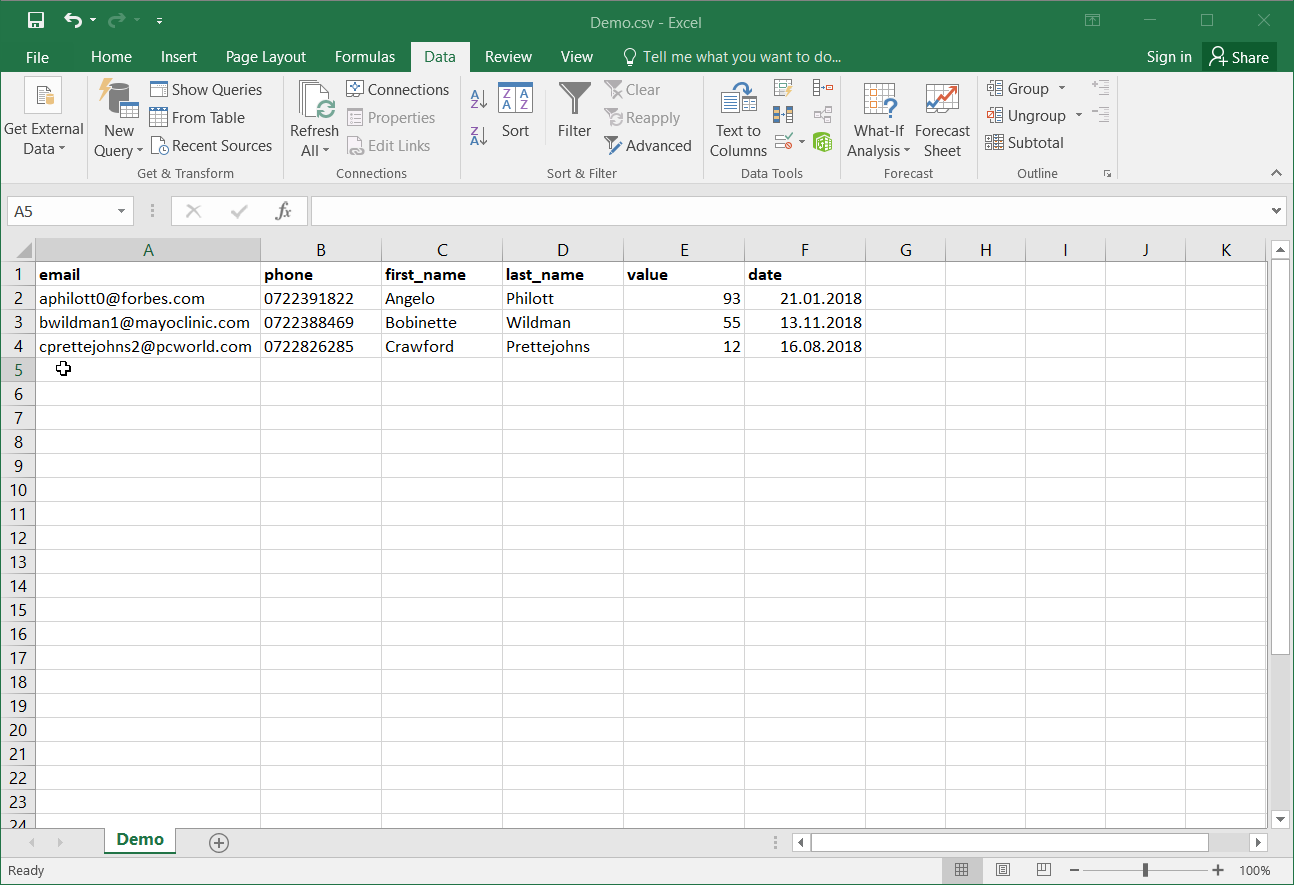The image size is (1294, 885).
Task: Click the Advanced filter button
Action: coord(648,146)
